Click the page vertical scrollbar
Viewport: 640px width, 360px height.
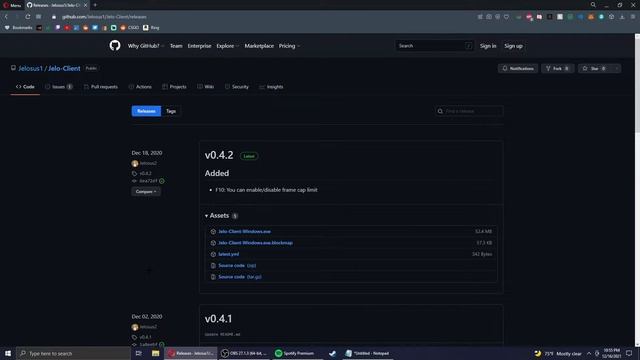637,86
